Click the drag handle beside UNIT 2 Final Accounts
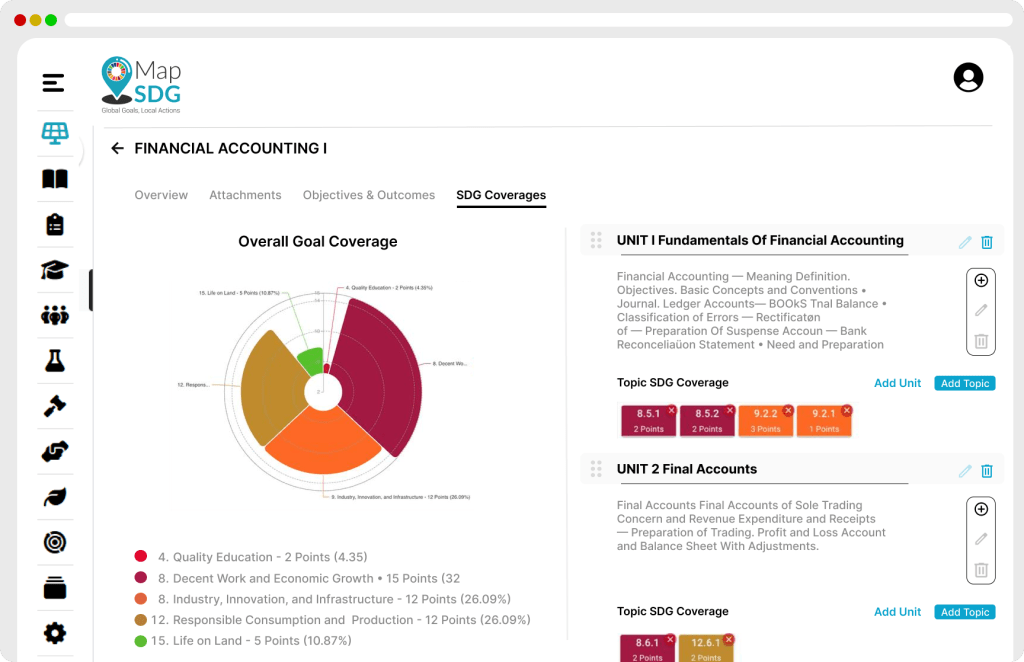1024x662 pixels. [596, 469]
